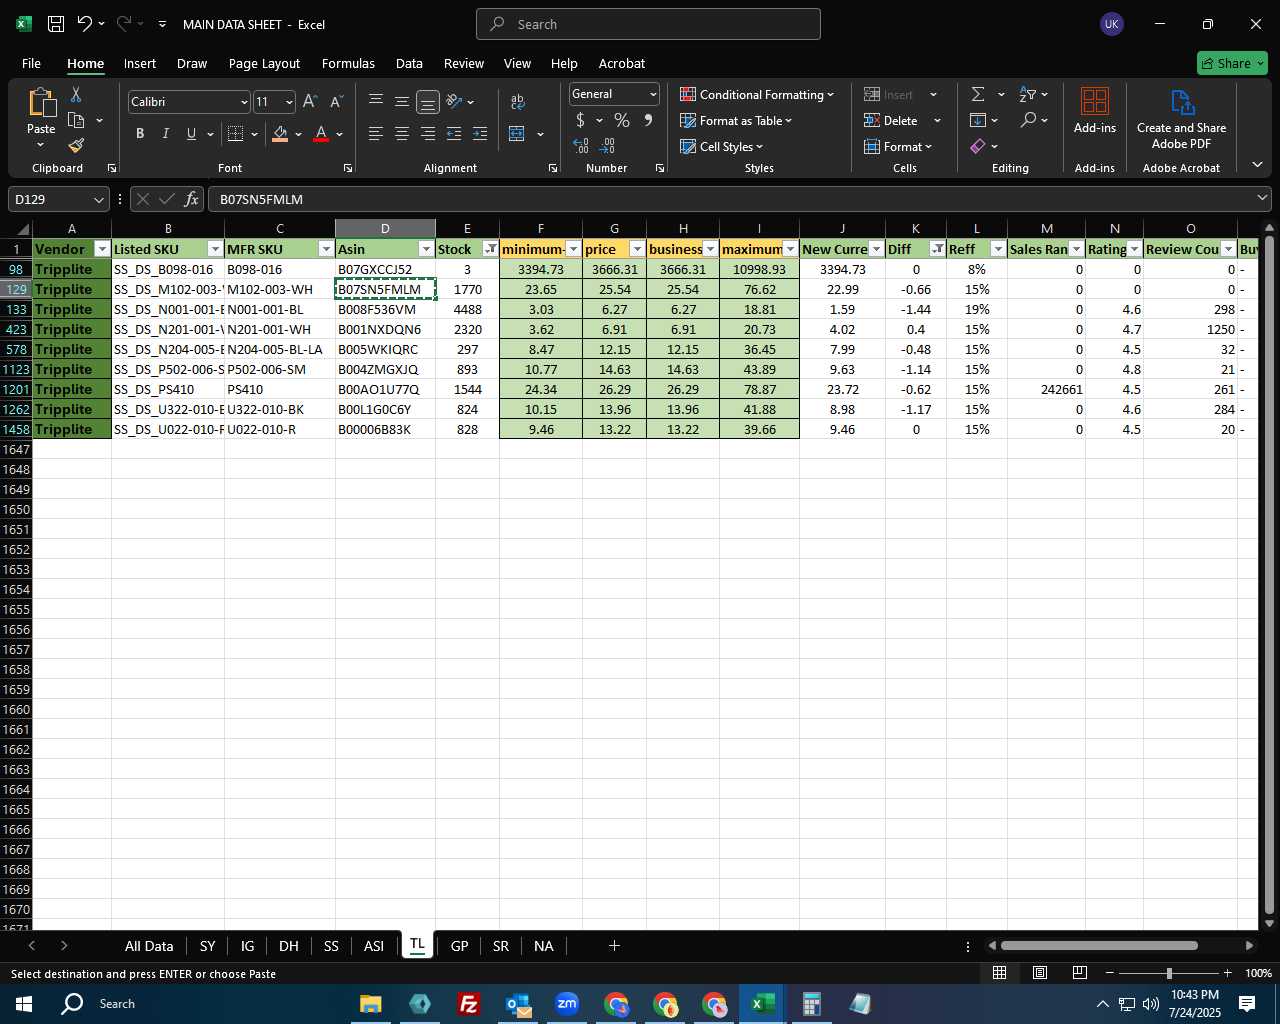This screenshot has height=1024, width=1280.
Task: Click the Save icon in title bar
Action: point(56,24)
